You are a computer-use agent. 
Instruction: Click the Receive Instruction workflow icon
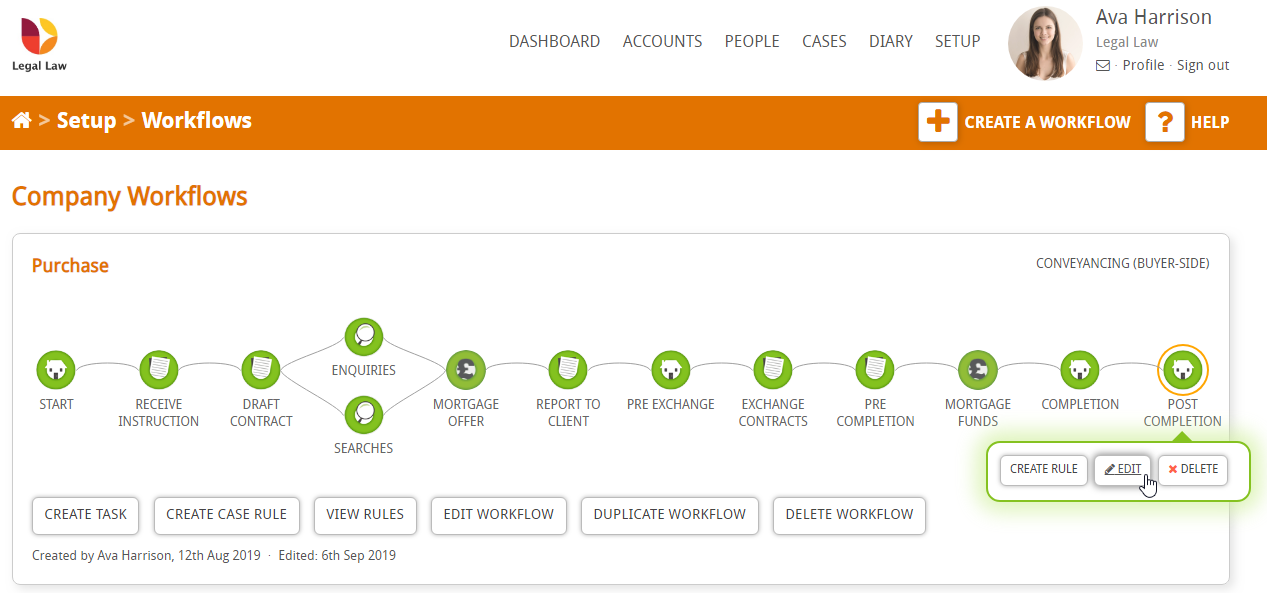click(x=158, y=369)
